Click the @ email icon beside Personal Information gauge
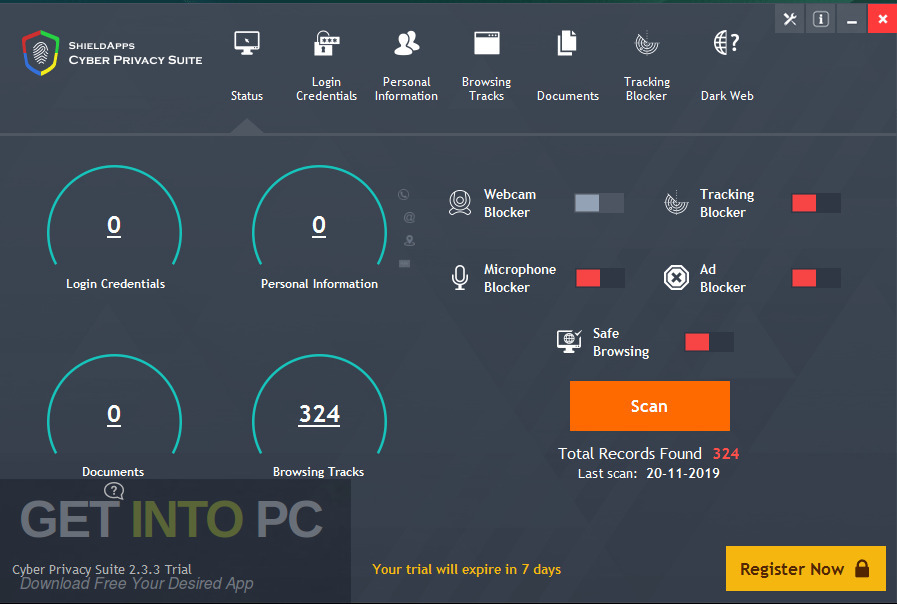Screen dimensions: 897x604 (x=409, y=217)
